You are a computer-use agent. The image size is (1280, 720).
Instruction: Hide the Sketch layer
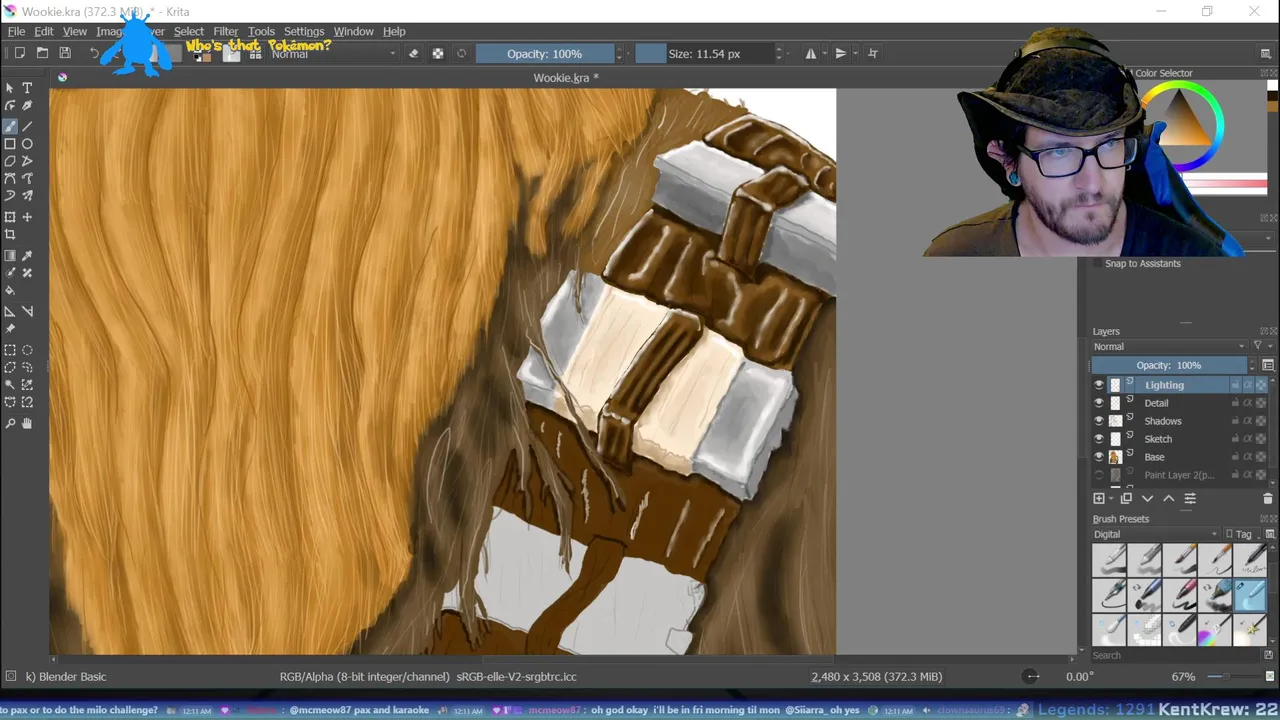(x=1099, y=439)
